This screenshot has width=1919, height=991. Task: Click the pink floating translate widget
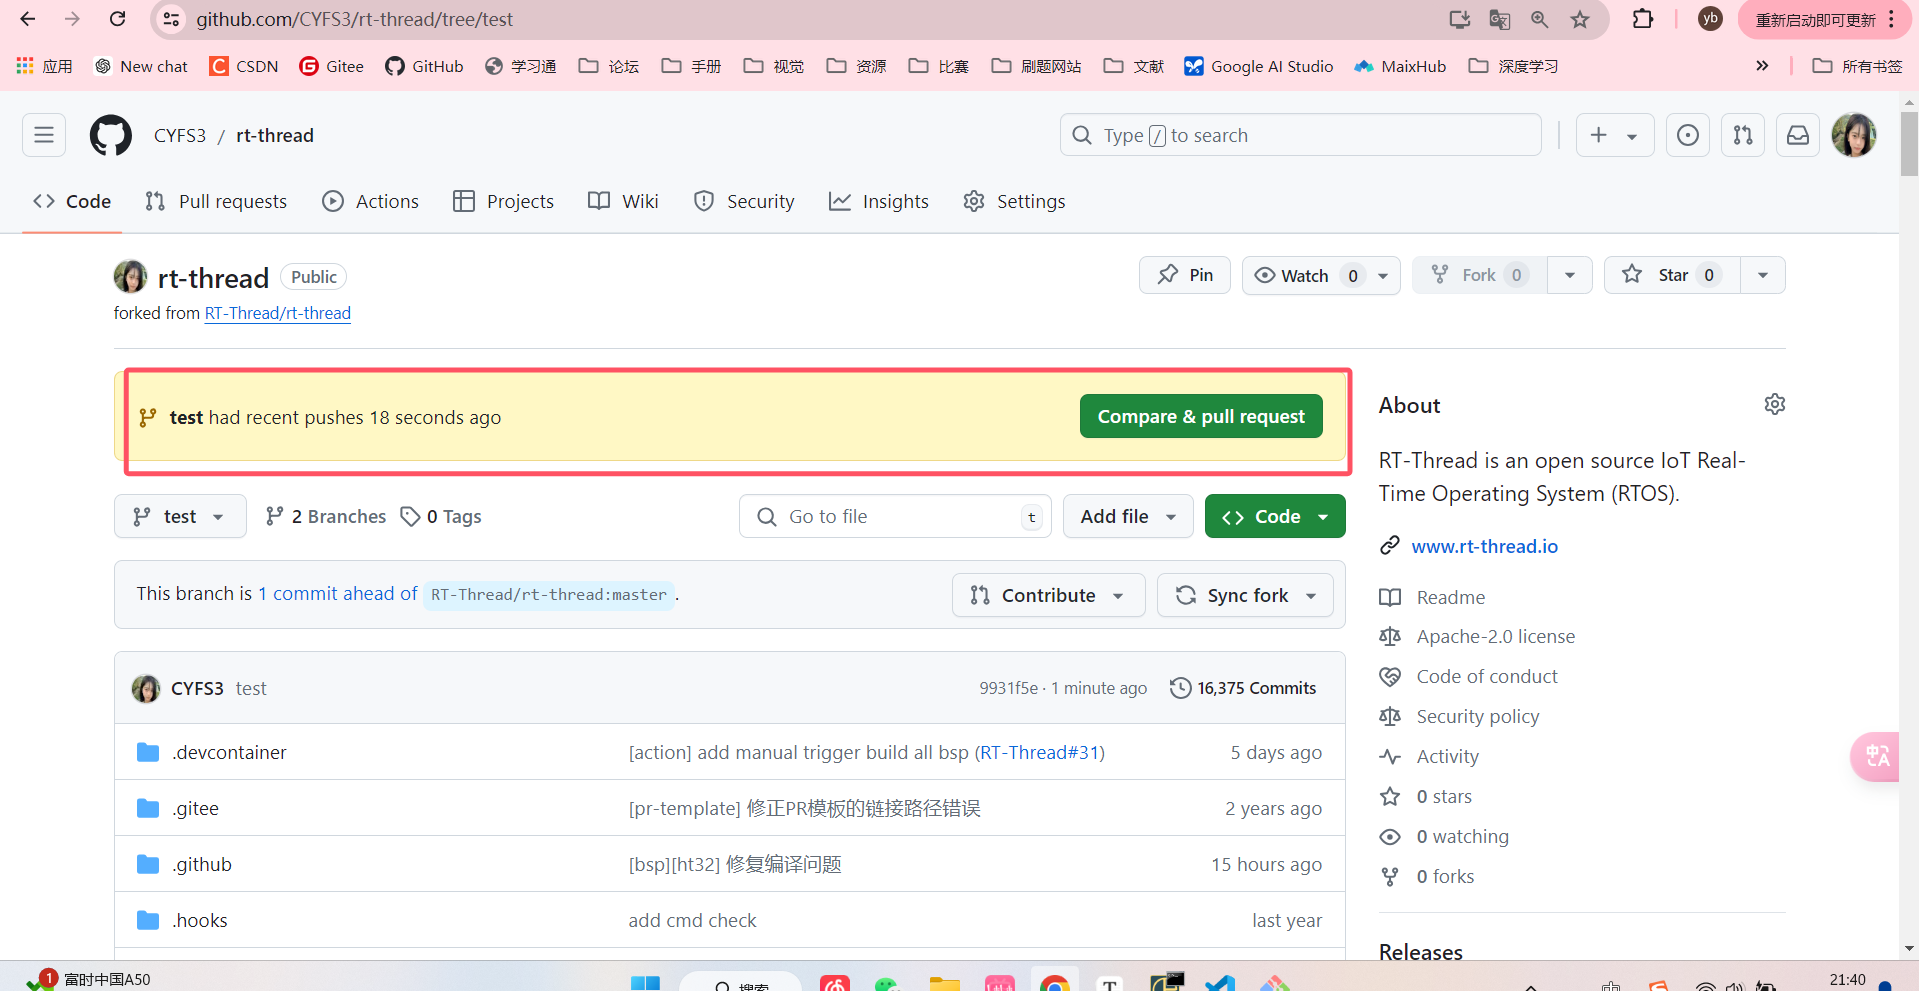pos(1877,757)
